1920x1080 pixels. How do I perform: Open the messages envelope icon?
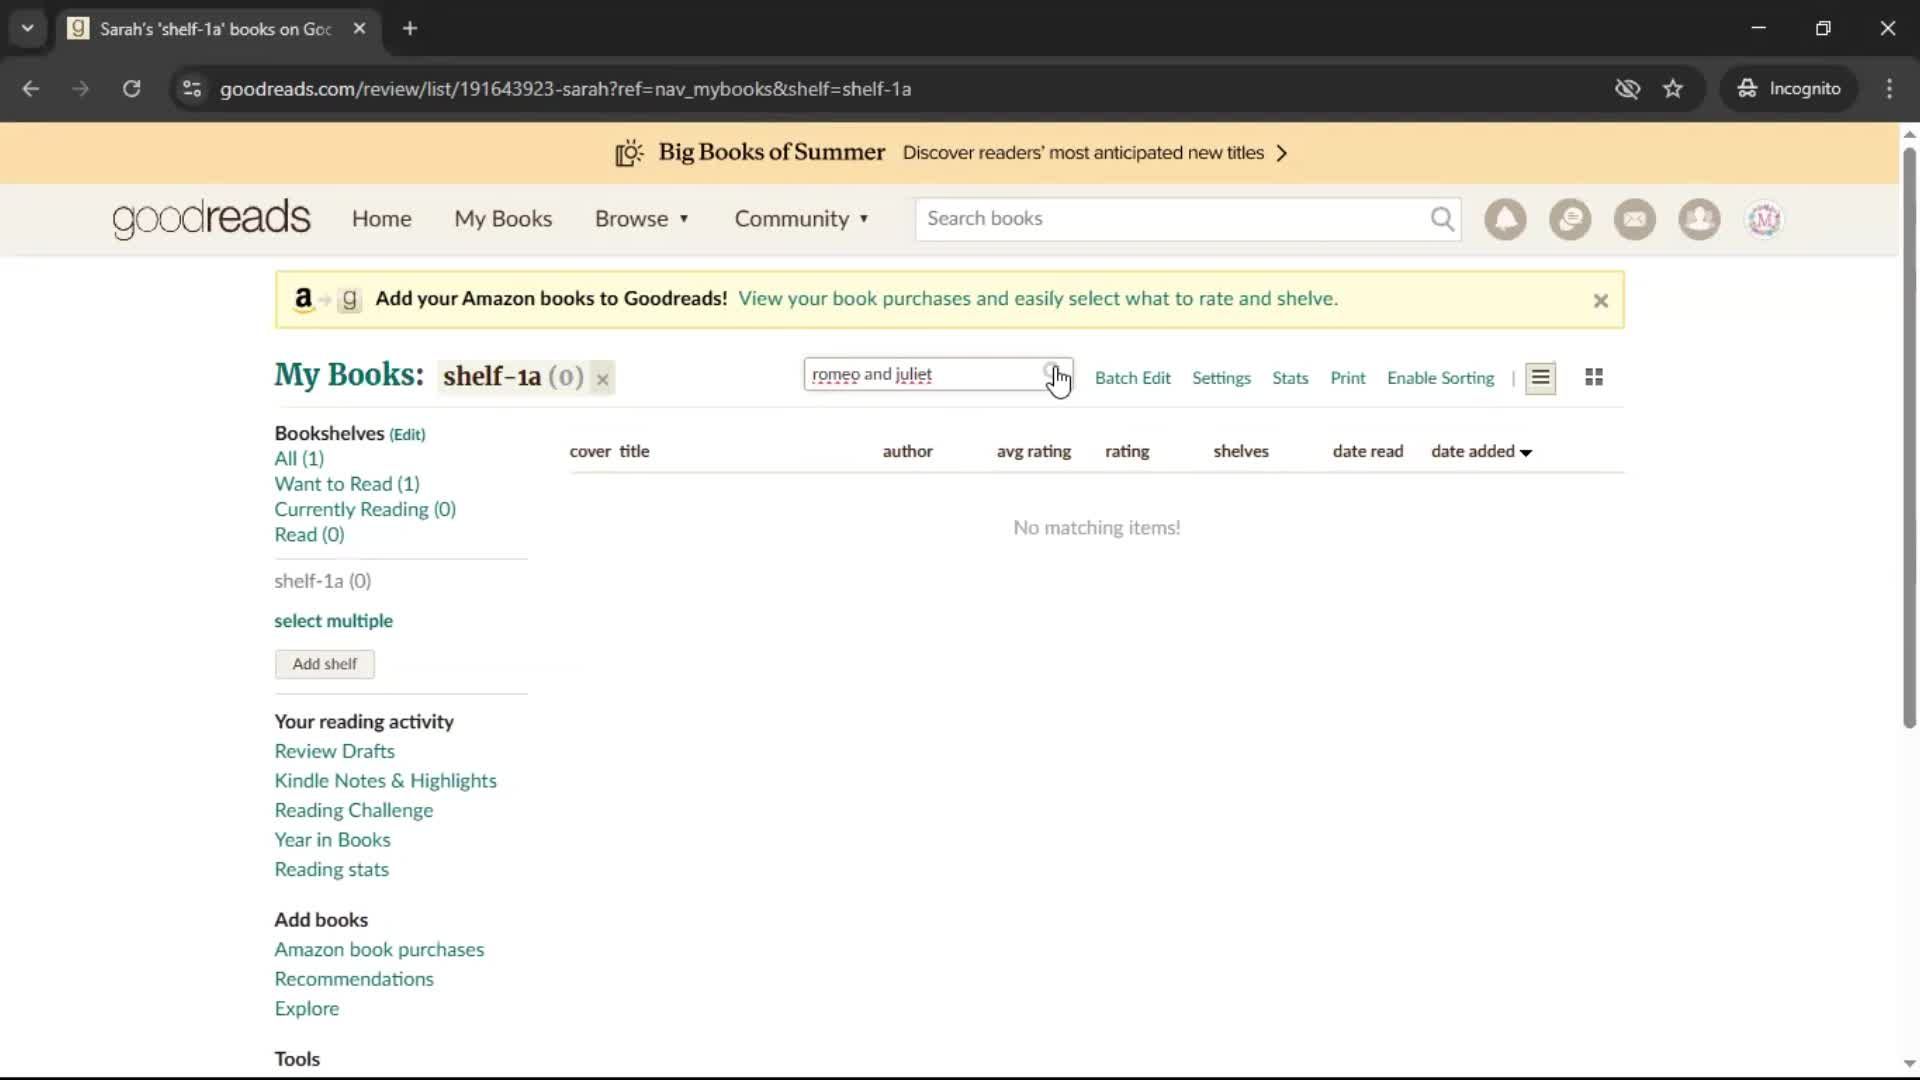[x=1635, y=219]
